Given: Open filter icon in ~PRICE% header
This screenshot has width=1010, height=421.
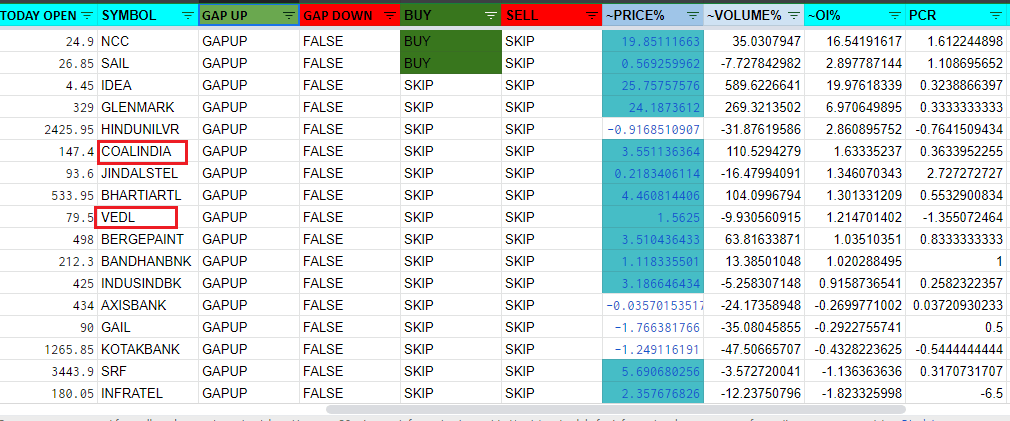Looking at the screenshot, I should click(x=692, y=15).
